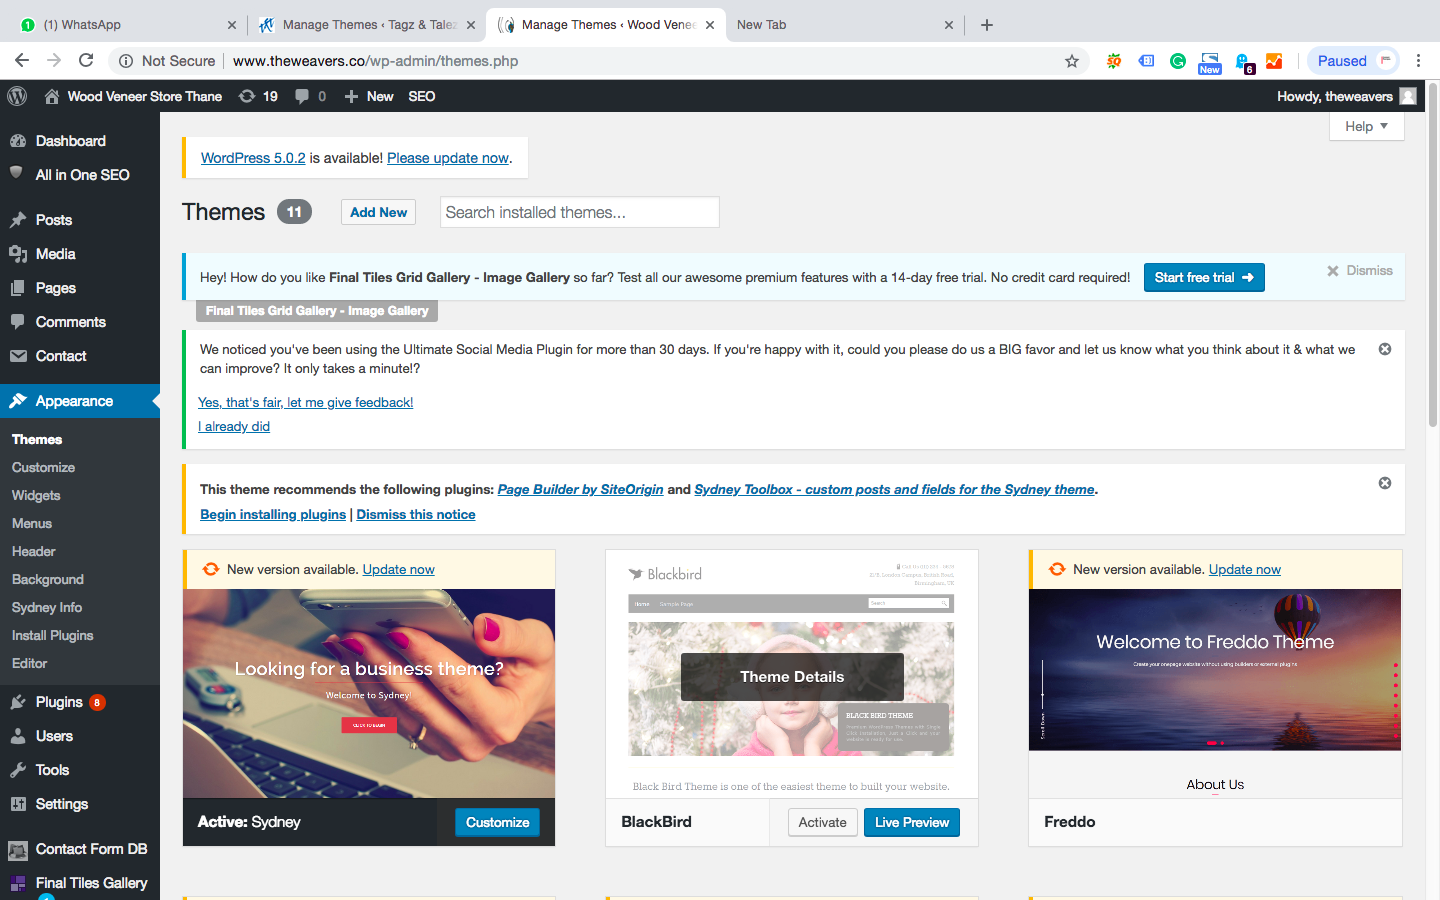The image size is (1440, 900).
Task: Select Header submenu item
Action: tap(33, 551)
